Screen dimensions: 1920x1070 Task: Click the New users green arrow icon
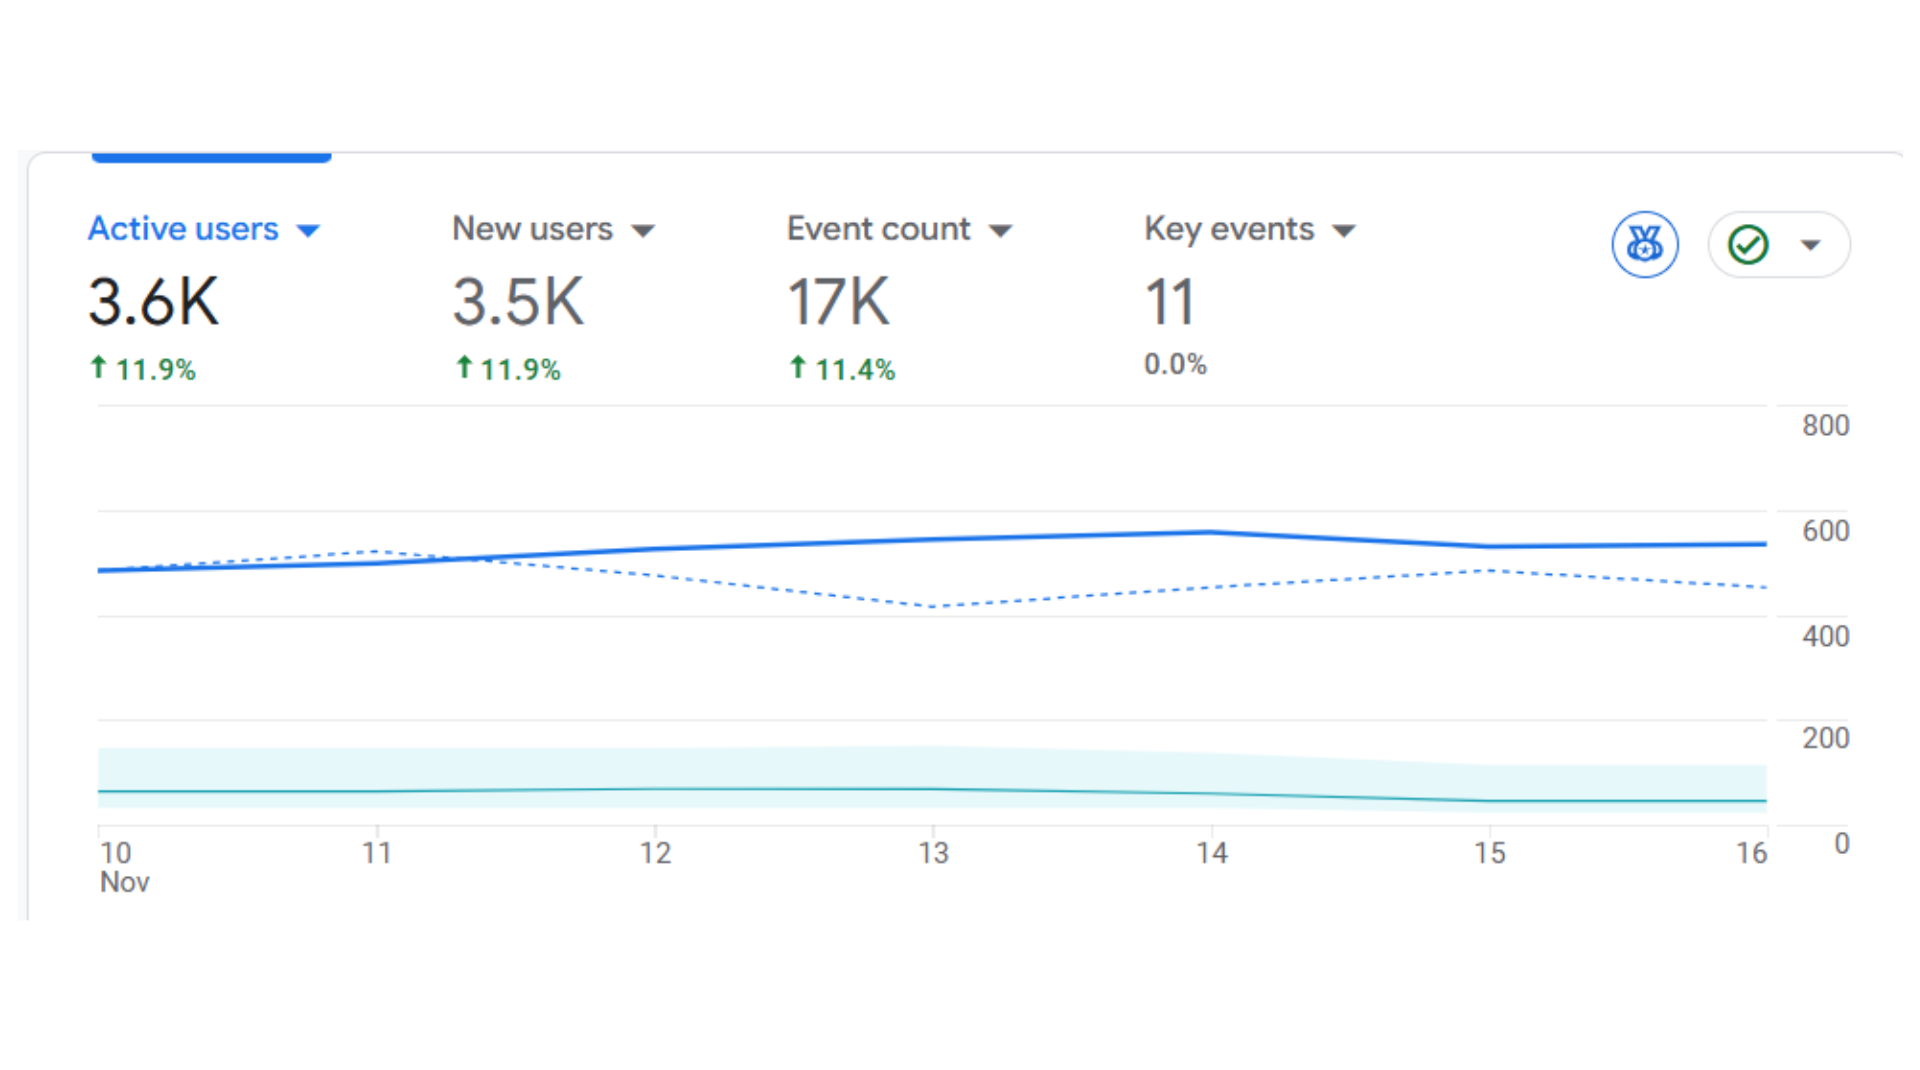point(463,368)
